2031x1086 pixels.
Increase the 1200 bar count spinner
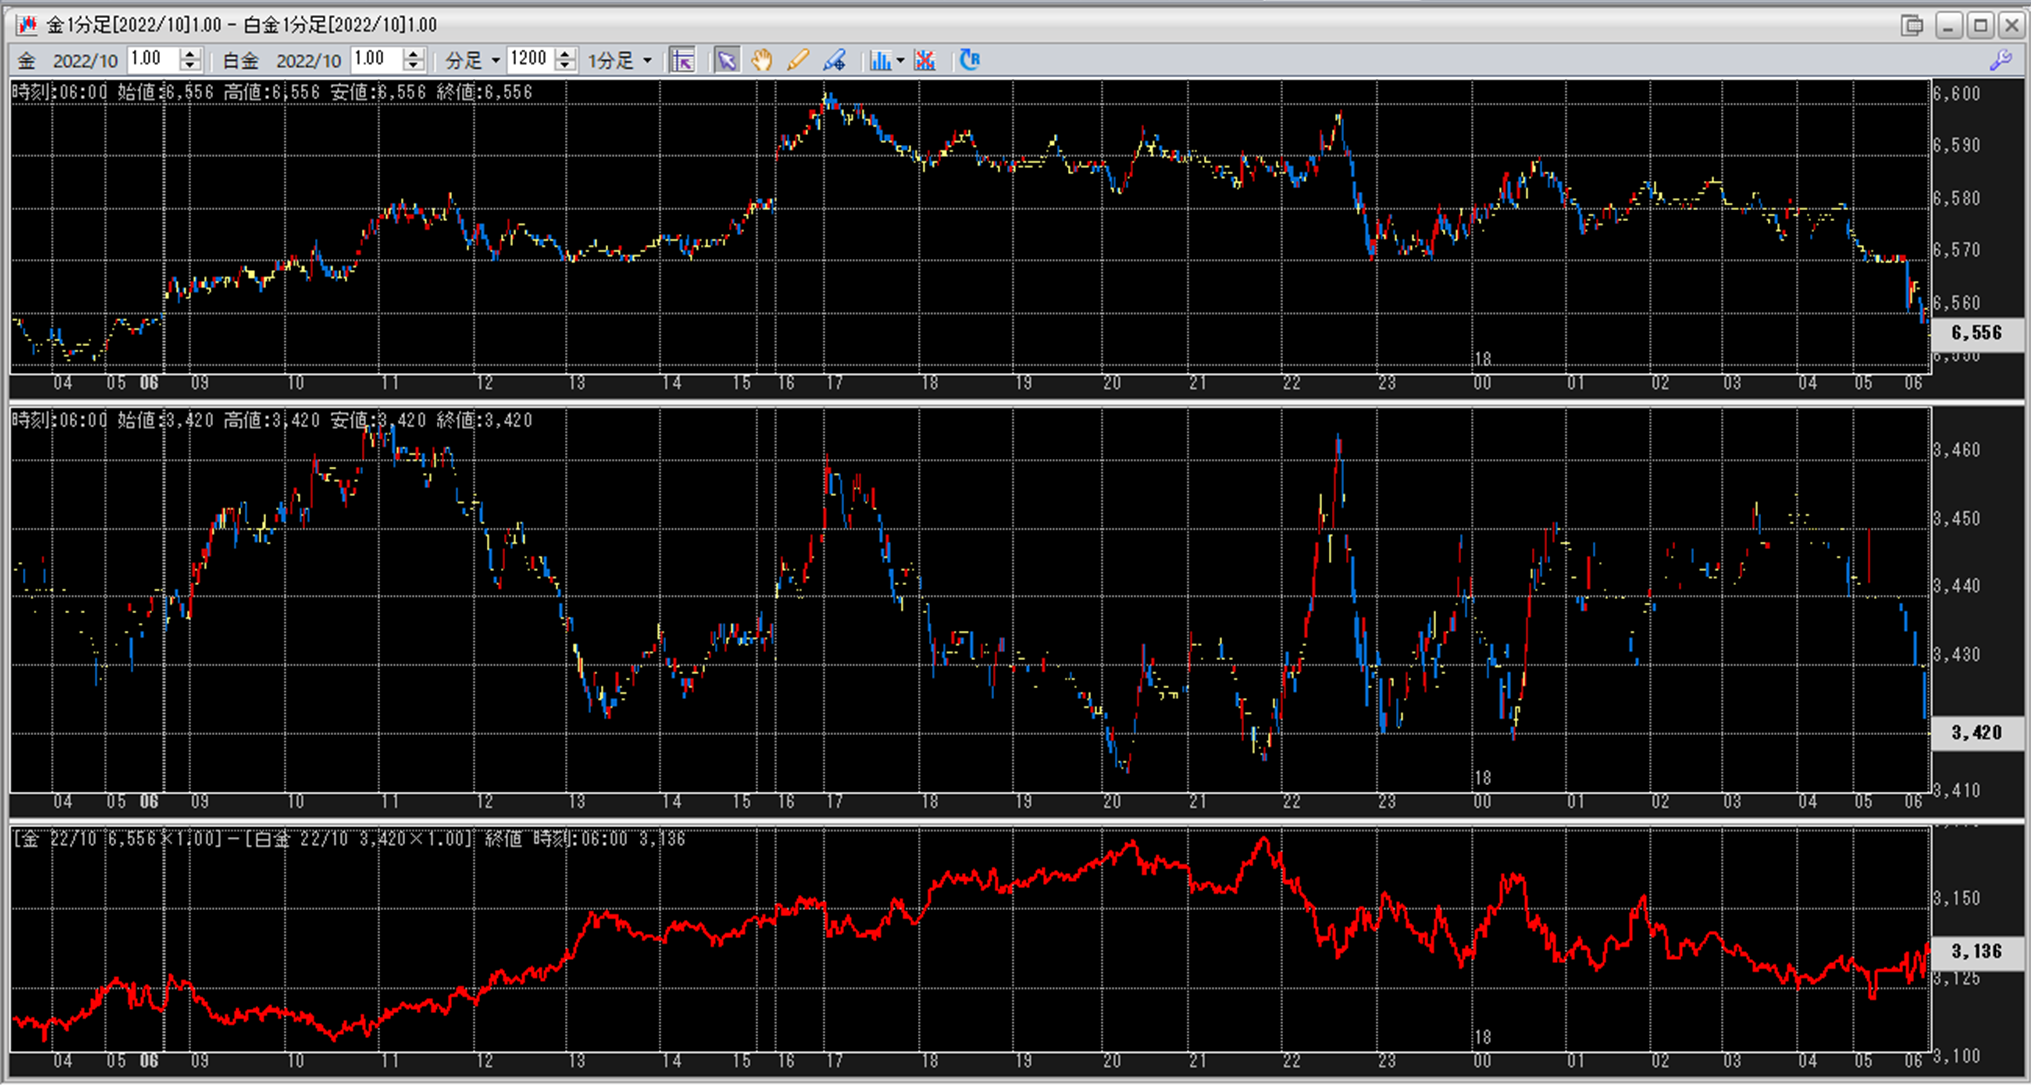[565, 54]
